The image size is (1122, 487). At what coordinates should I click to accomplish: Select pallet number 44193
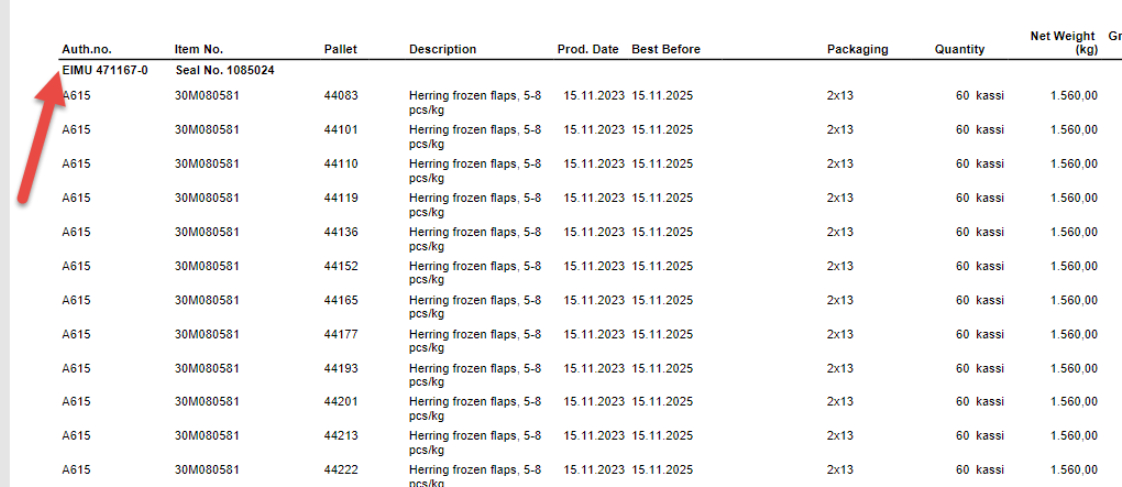tap(341, 368)
